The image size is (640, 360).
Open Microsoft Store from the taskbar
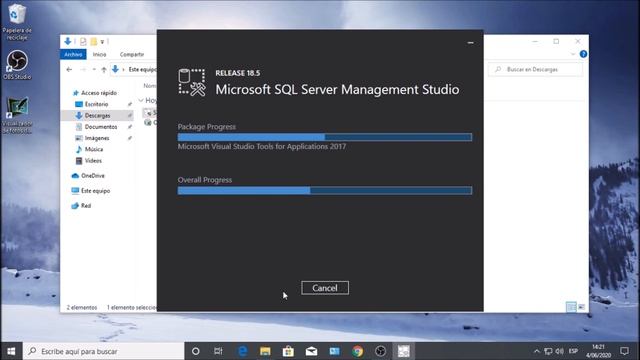point(288,351)
